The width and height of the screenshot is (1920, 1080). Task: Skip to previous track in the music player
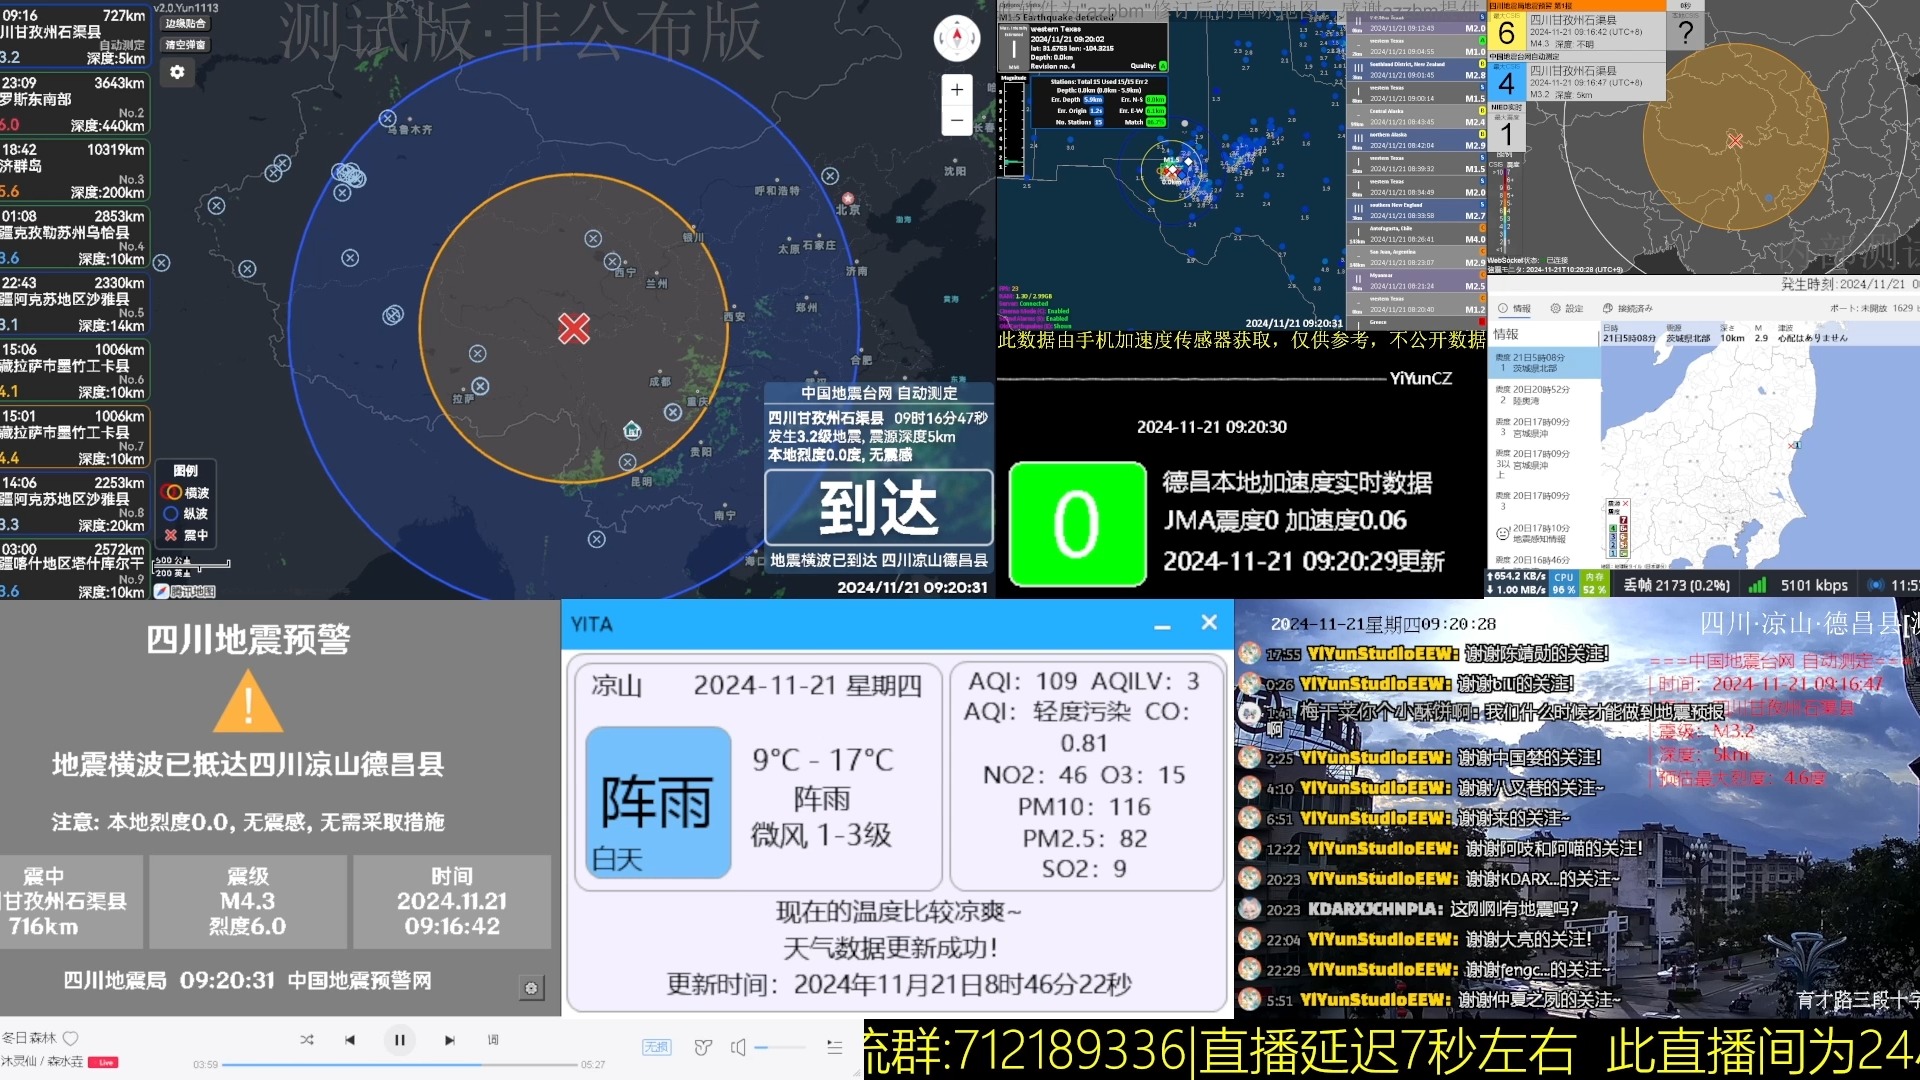coord(350,1040)
